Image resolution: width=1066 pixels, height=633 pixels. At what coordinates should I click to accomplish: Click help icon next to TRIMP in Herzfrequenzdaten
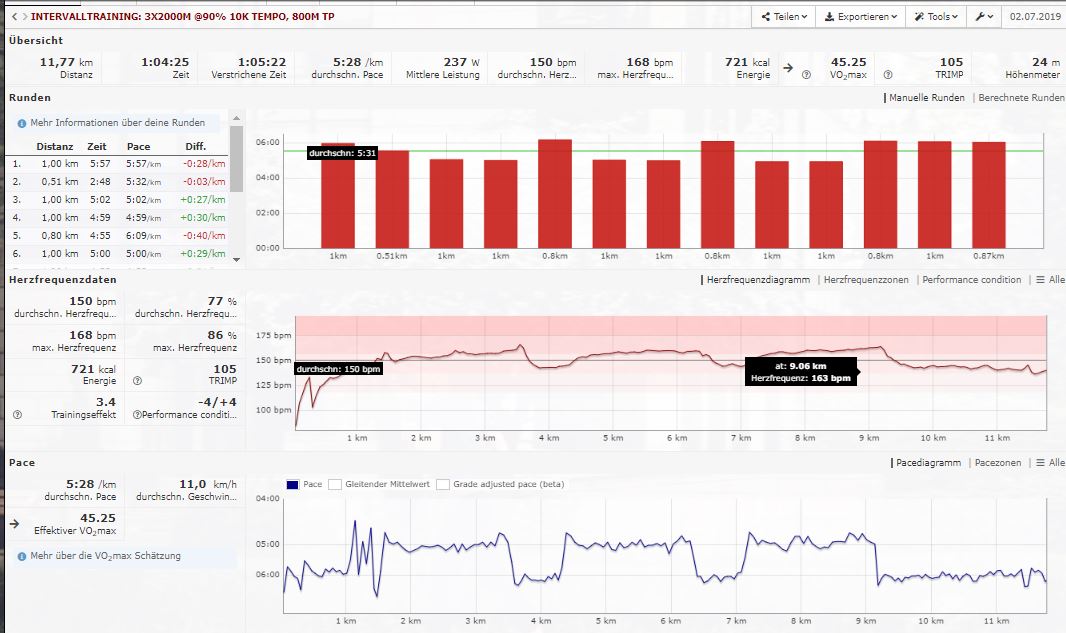pos(136,381)
